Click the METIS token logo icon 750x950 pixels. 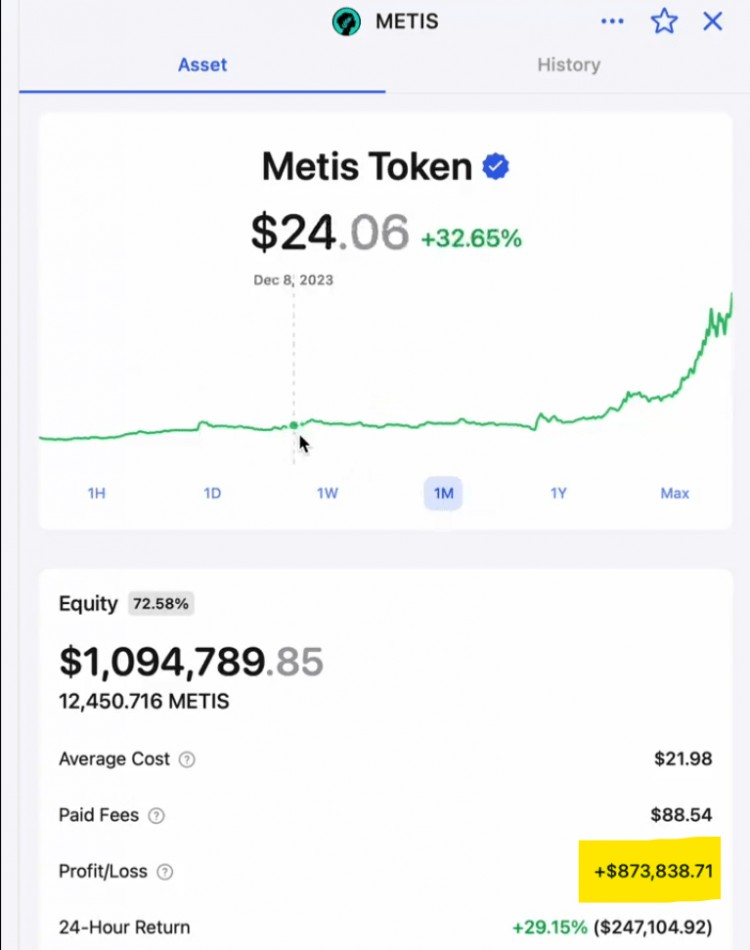coord(347,21)
